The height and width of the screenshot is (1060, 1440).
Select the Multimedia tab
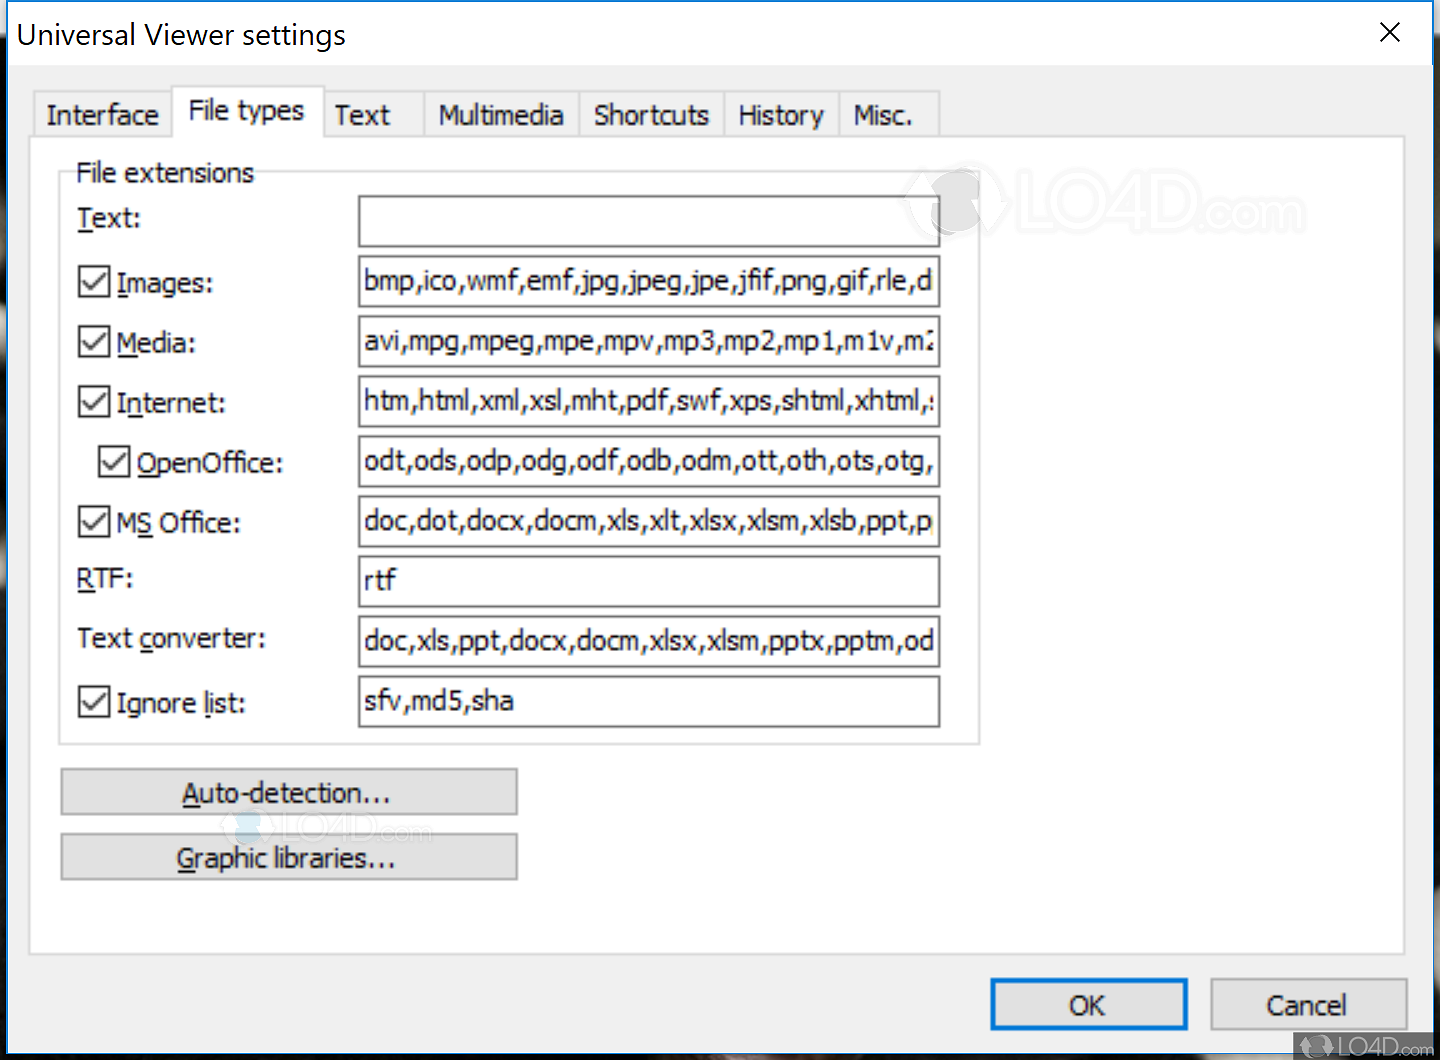(x=500, y=114)
